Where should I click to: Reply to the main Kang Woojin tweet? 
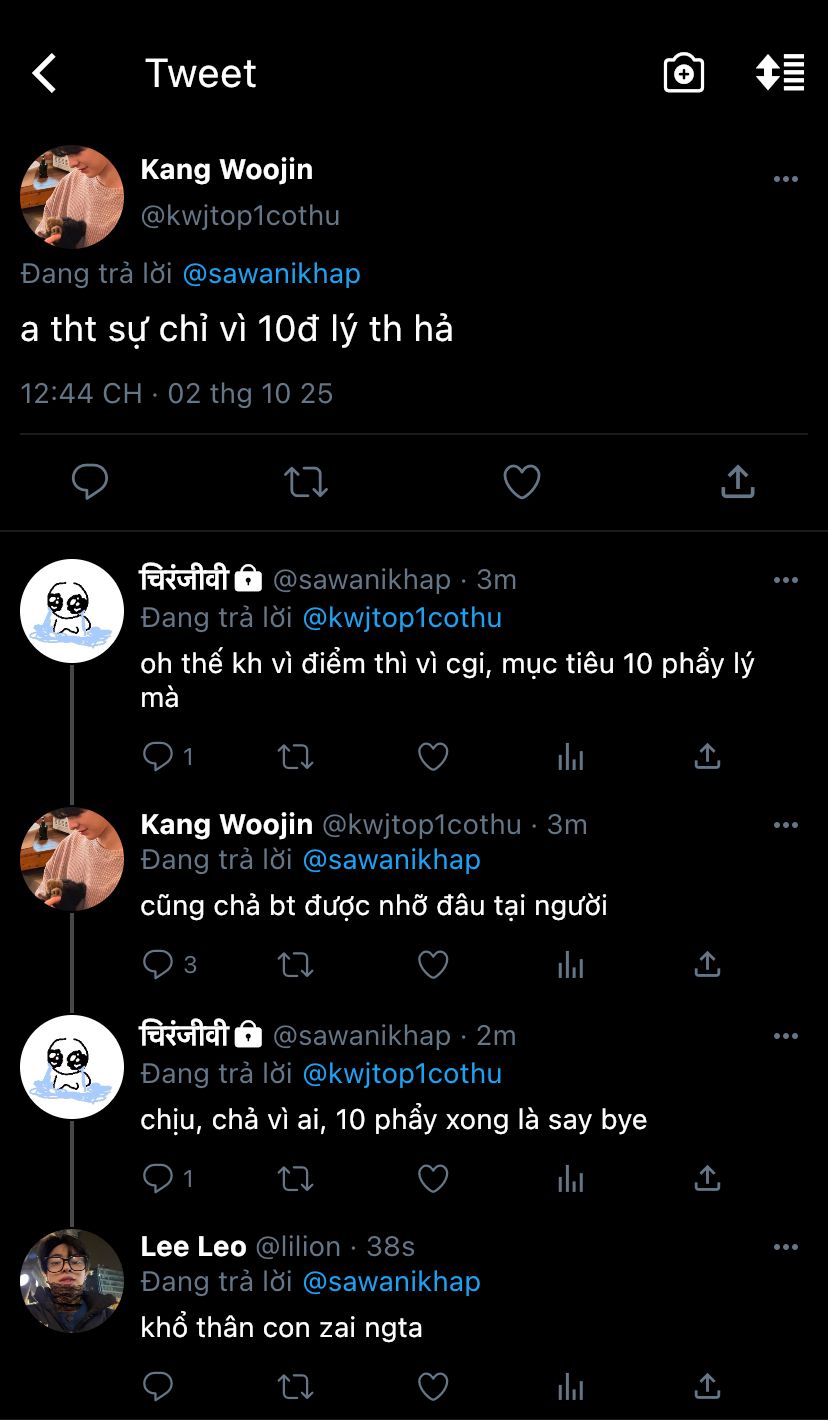[90, 482]
